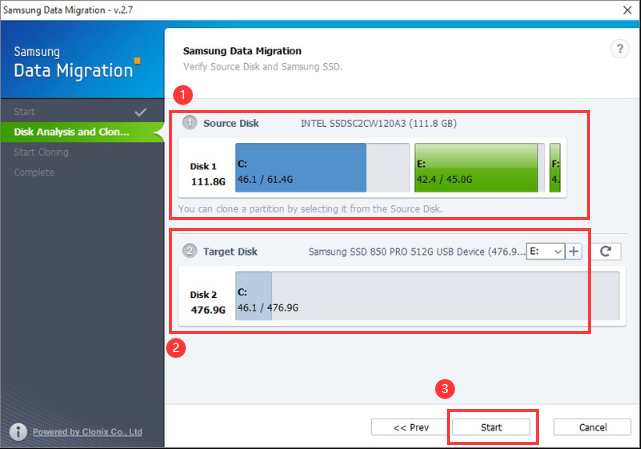
Task: Open help with the question mark icon
Action: 617,50
